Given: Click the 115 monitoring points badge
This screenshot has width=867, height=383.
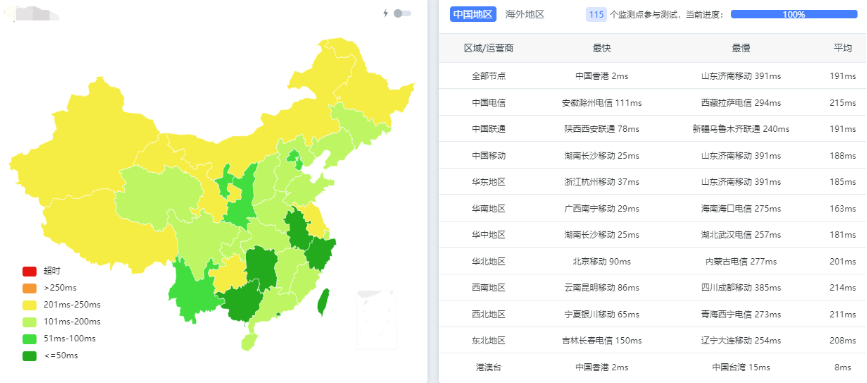Looking at the screenshot, I should pos(596,15).
